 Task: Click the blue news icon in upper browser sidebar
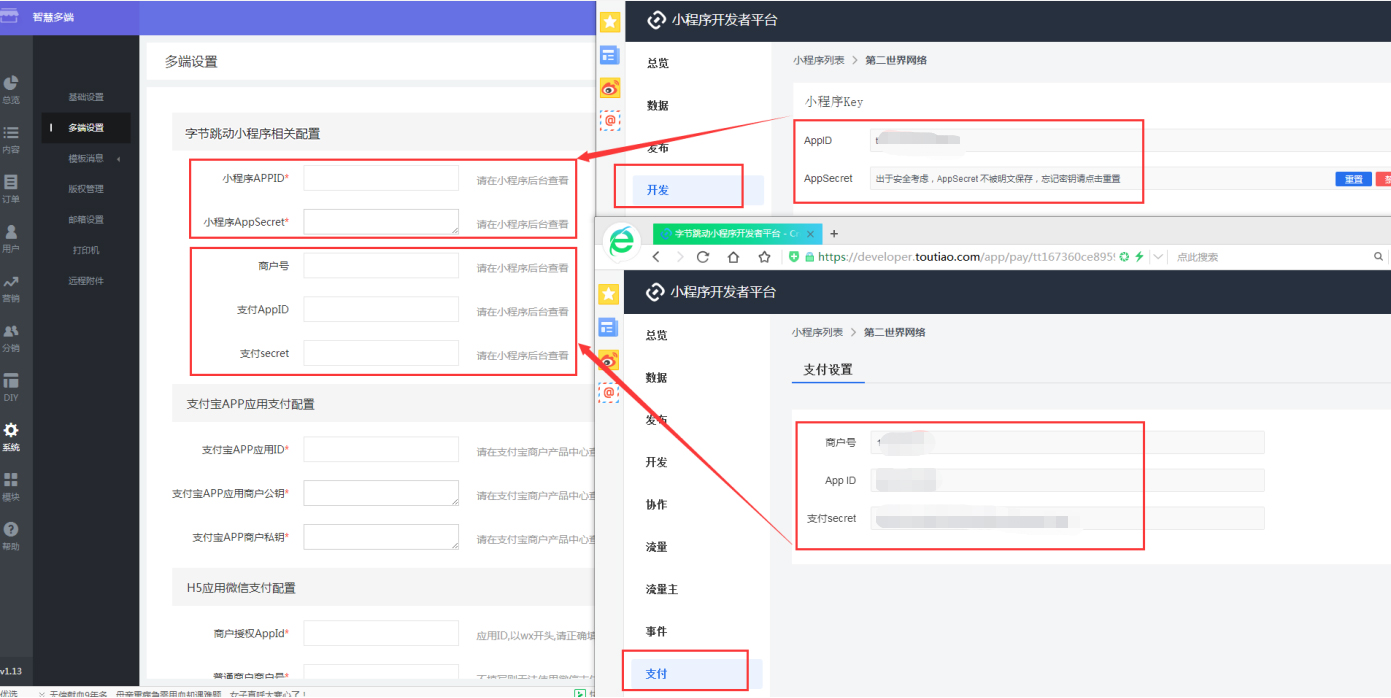[x=609, y=55]
